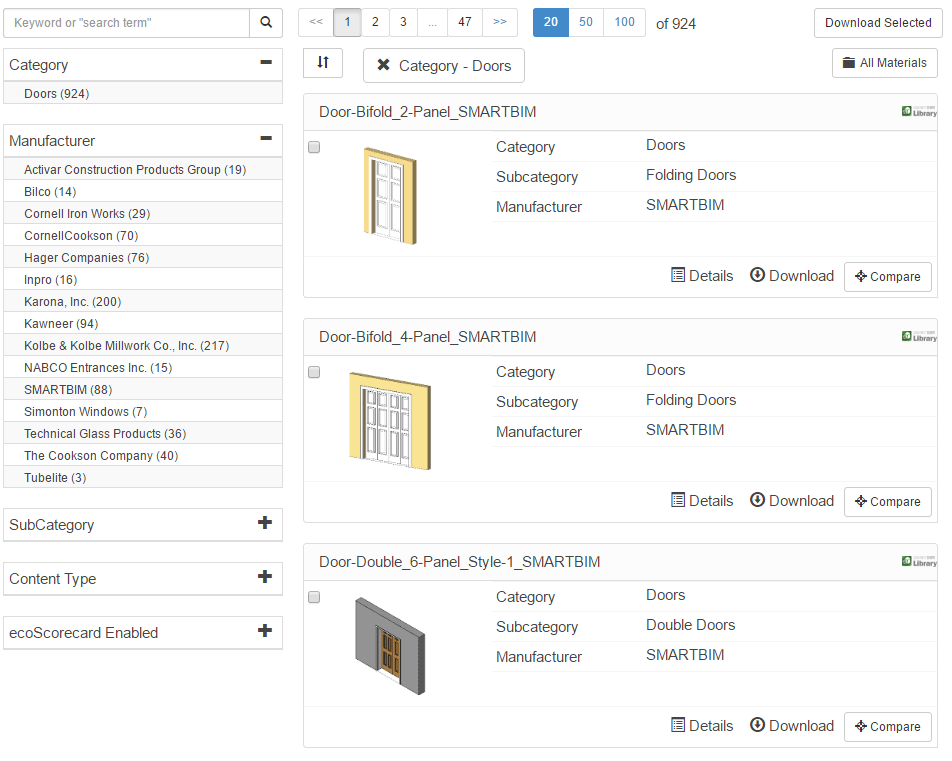Tick the Door-Double_6-Panel_Style-1 checkbox
This screenshot has width=952, height=761.
(314, 597)
